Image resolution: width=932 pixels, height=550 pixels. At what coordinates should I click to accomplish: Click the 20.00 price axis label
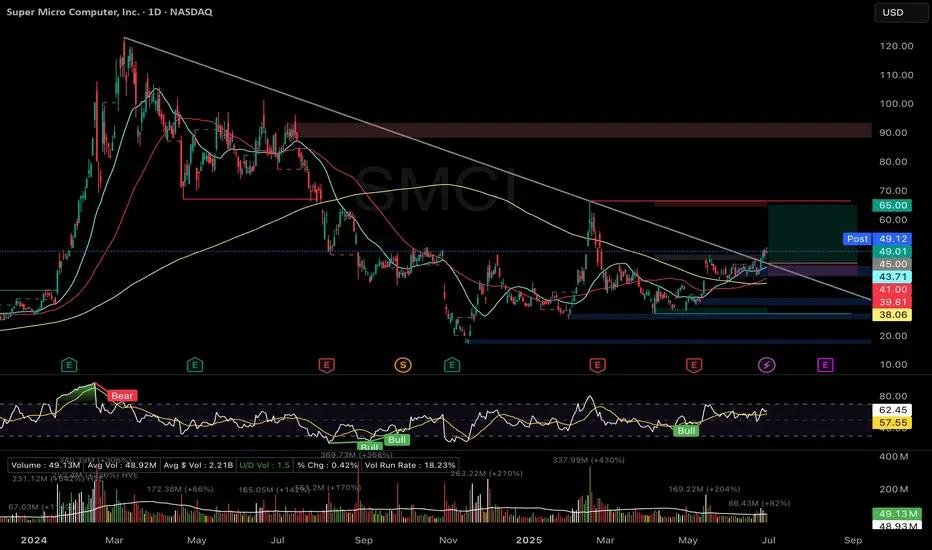[893, 336]
